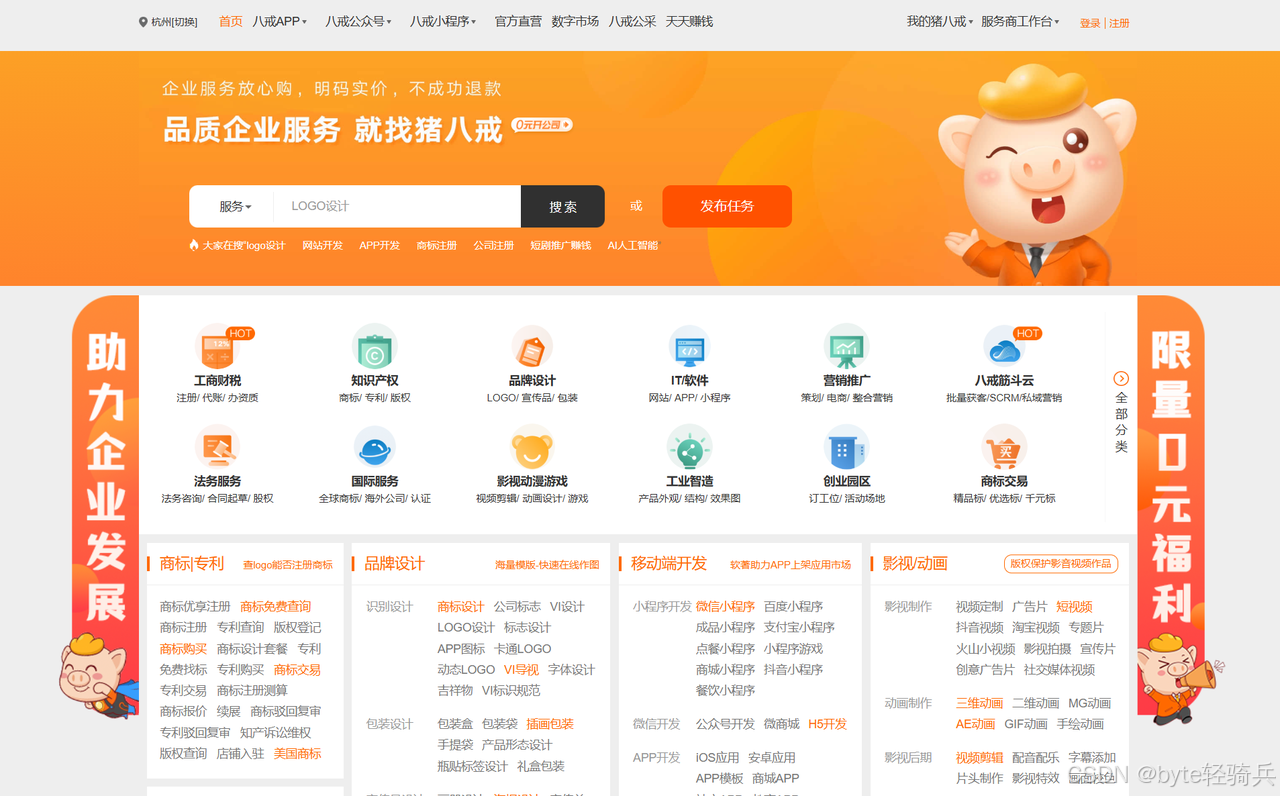Open 官方直营 in top navigation

518,21
